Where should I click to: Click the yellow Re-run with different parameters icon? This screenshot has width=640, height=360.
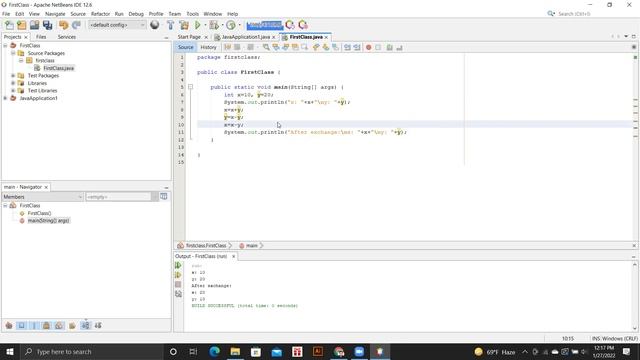(x=178, y=275)
